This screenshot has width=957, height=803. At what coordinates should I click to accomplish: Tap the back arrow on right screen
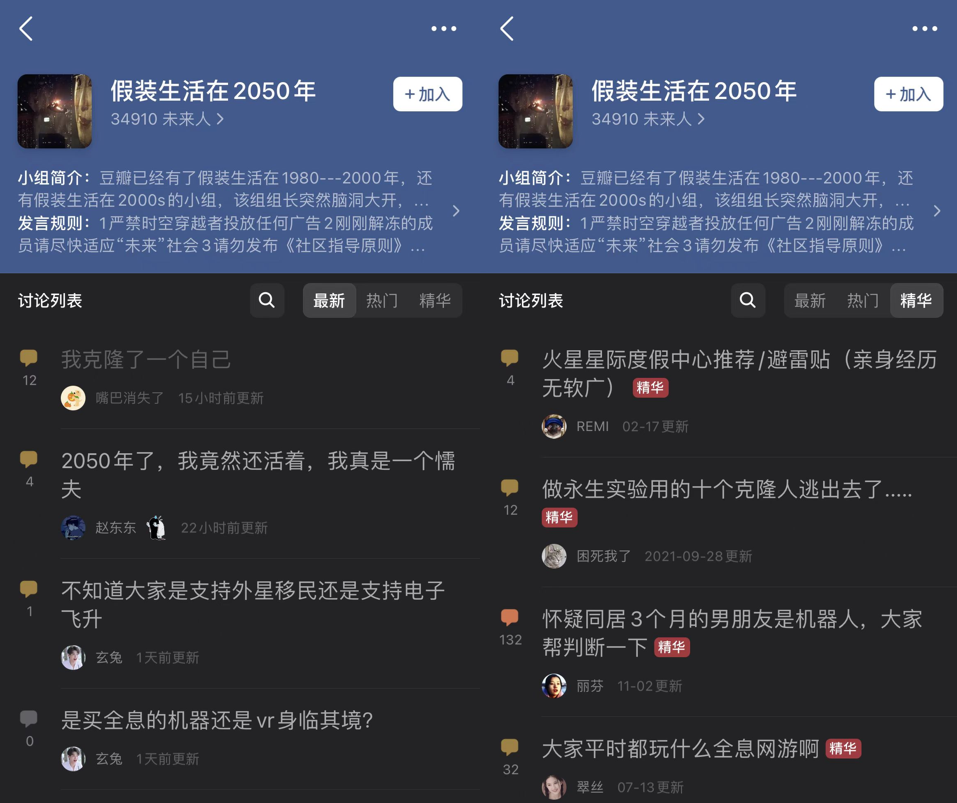coord(507,29)
